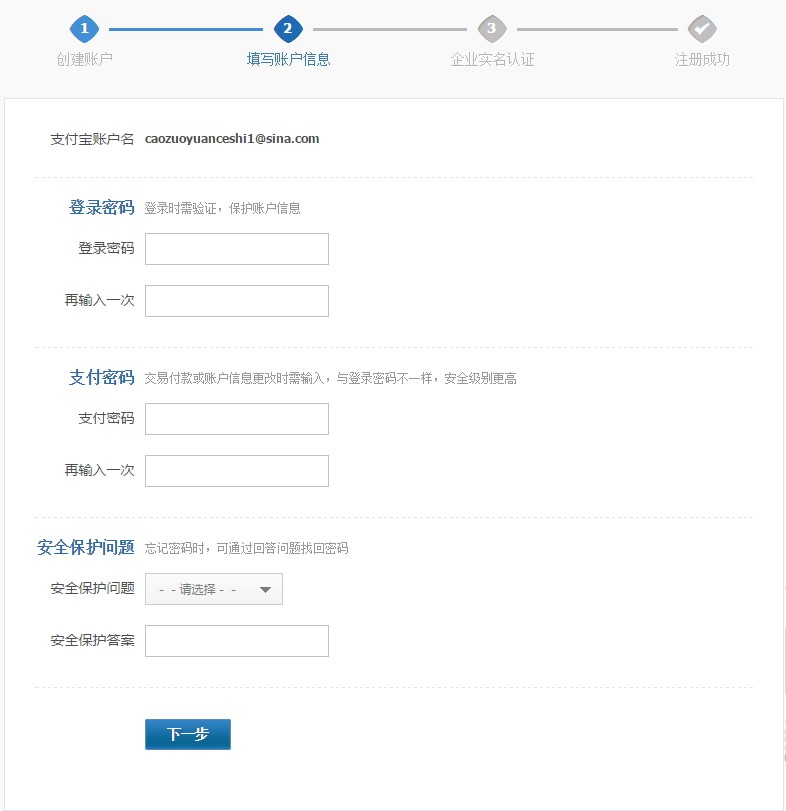
Task: Click the bold 登录密码 section heading
Action: [101, 208]
